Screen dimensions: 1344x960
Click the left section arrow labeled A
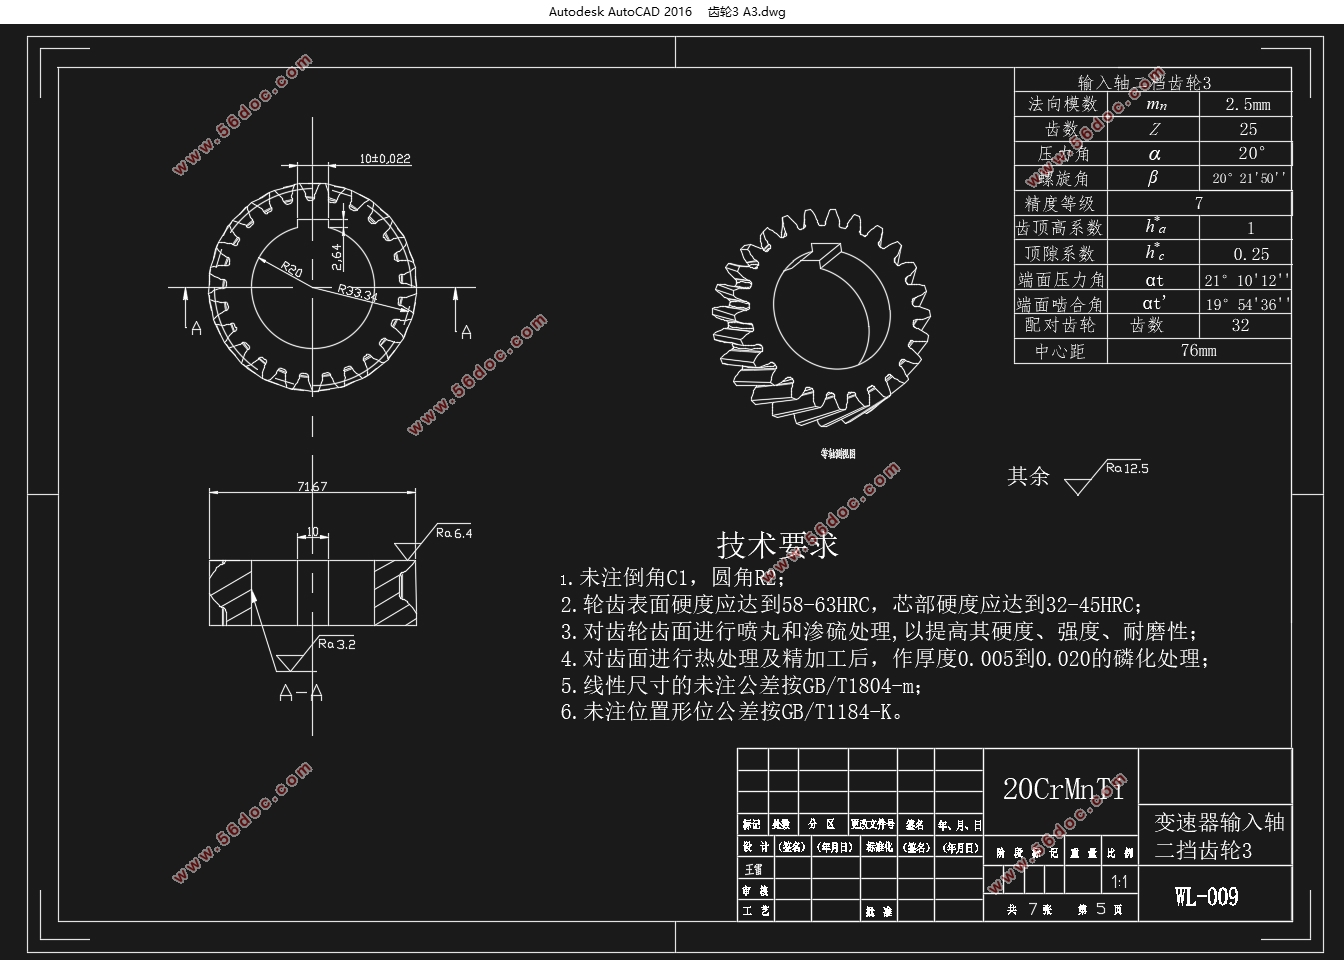point(194,312)
